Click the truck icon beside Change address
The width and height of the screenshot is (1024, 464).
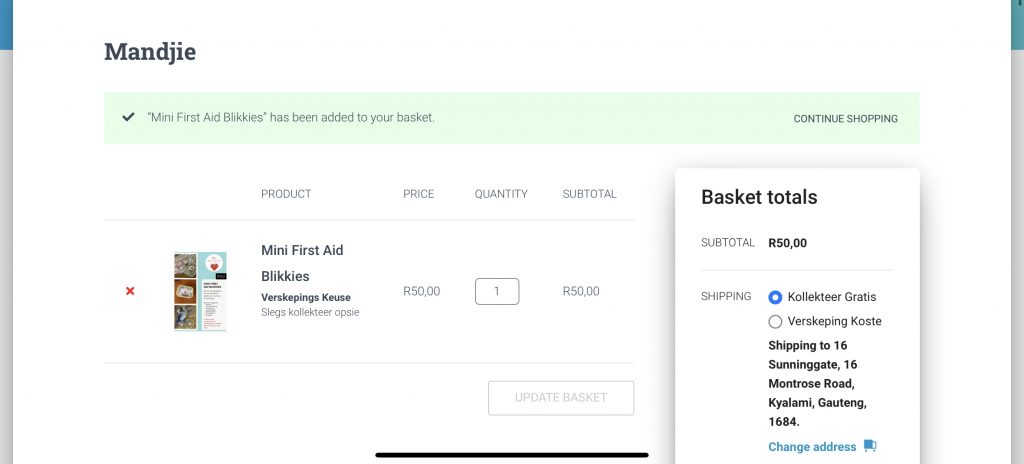pos(870,446)
